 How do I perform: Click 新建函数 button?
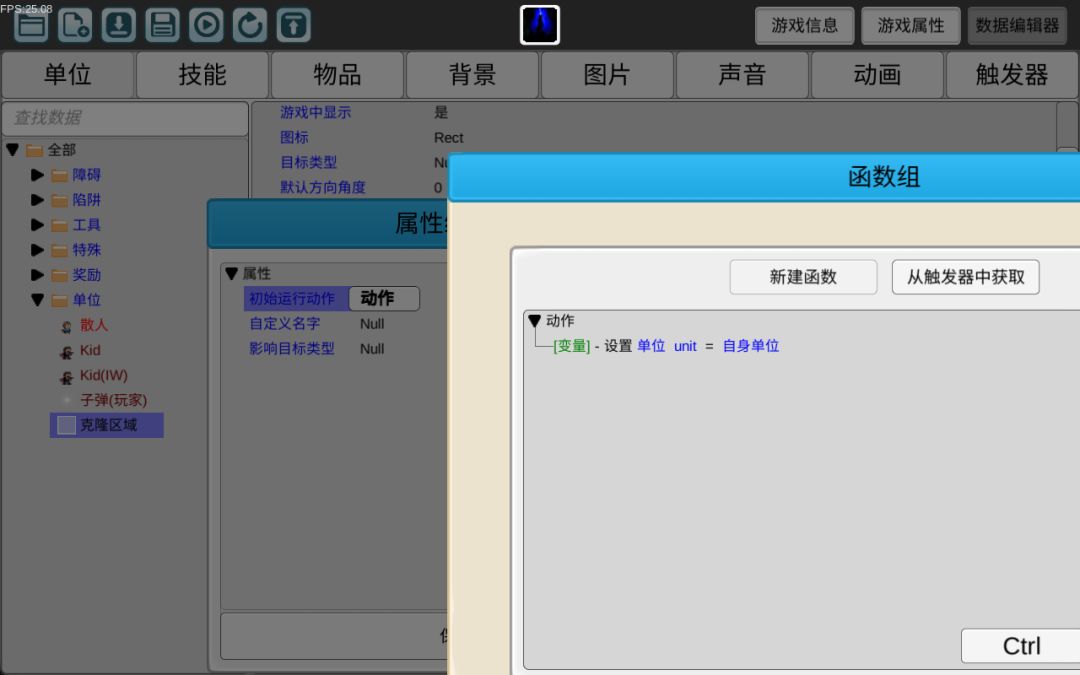pos(803,277)
